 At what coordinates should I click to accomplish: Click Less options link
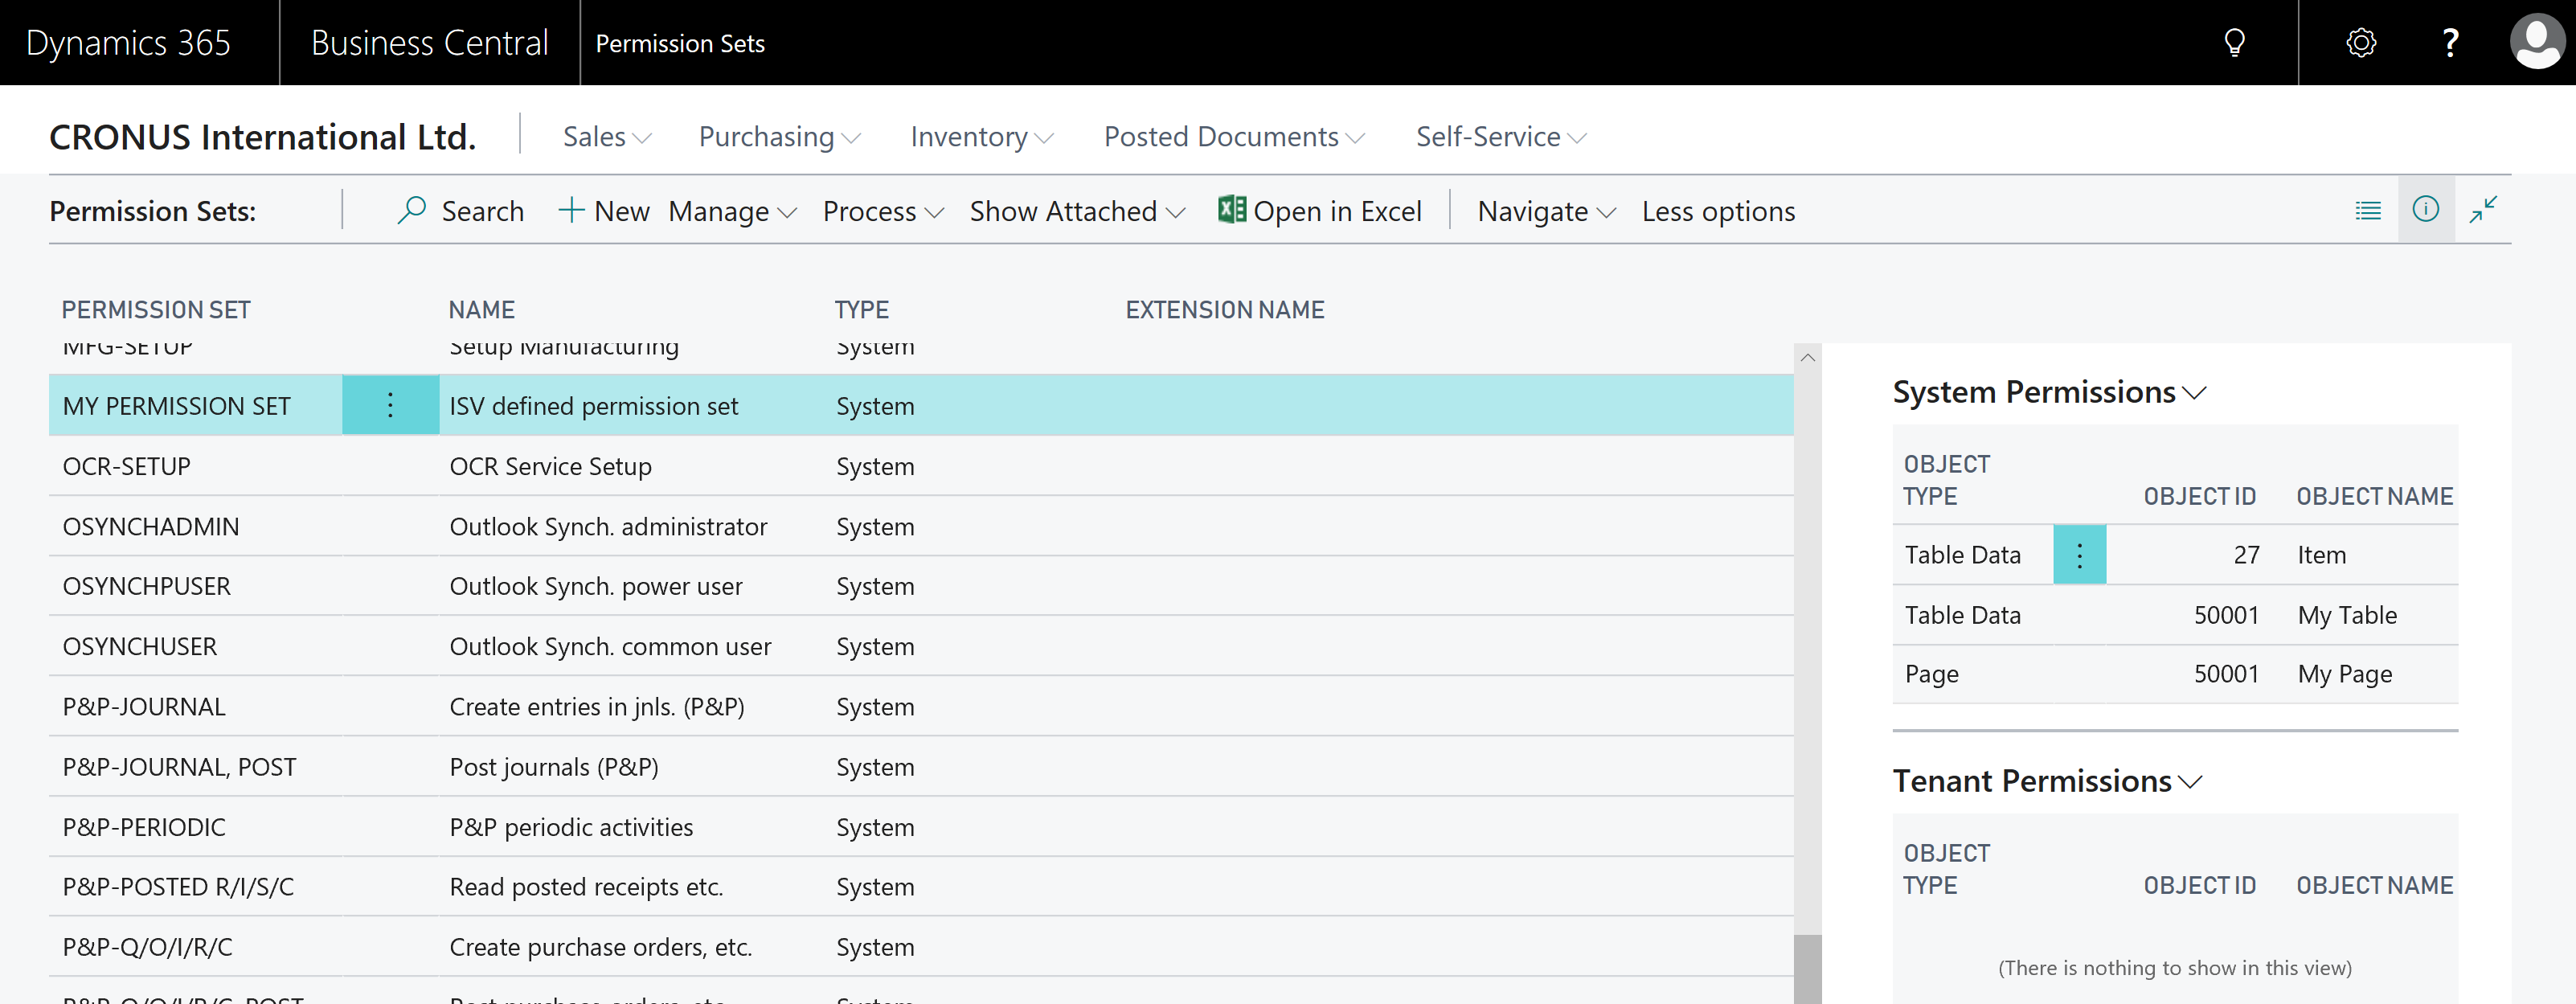point(1718,212)
